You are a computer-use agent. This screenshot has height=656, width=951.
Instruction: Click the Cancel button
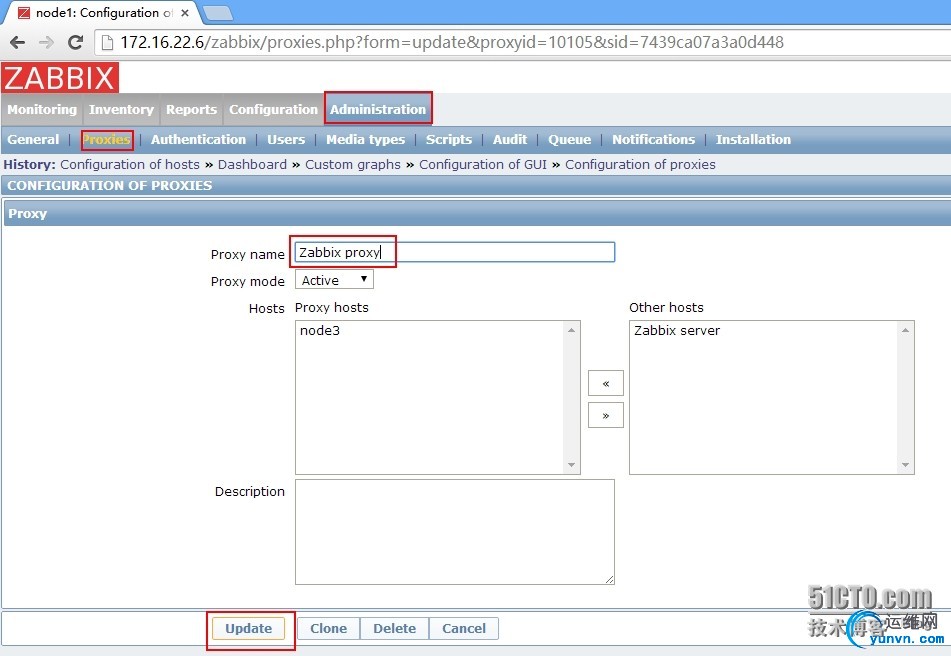coord(464,629)
